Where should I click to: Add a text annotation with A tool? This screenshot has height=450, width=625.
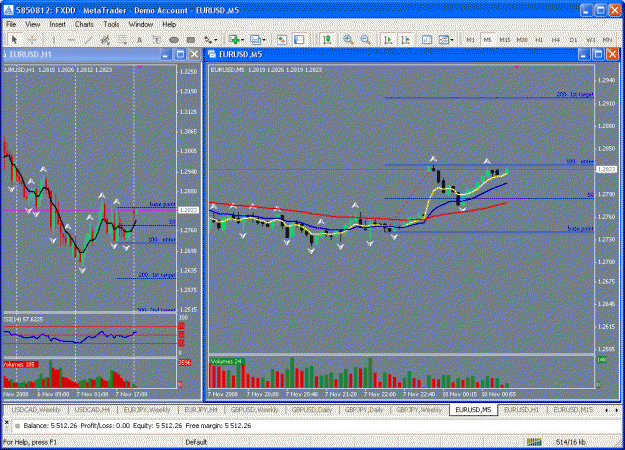click(139, 39)
